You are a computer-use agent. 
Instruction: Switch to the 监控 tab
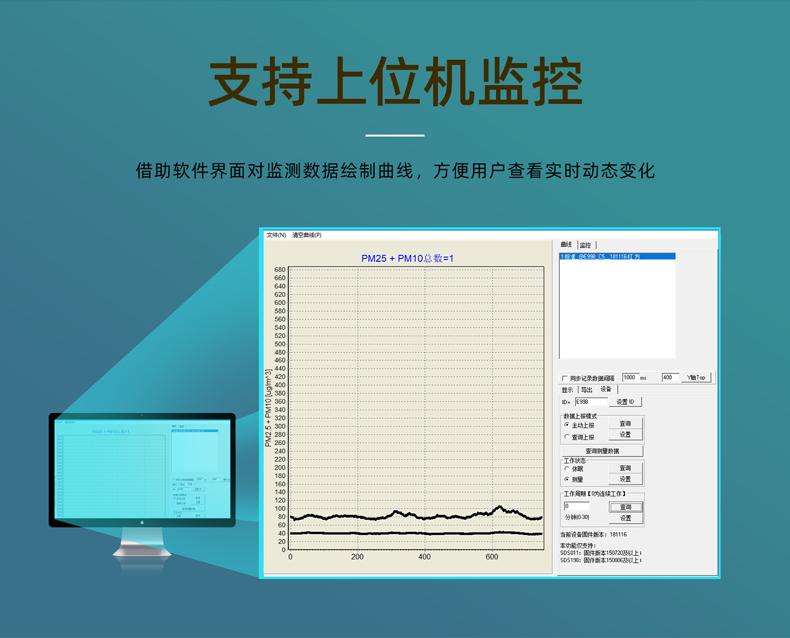point(585,244)
